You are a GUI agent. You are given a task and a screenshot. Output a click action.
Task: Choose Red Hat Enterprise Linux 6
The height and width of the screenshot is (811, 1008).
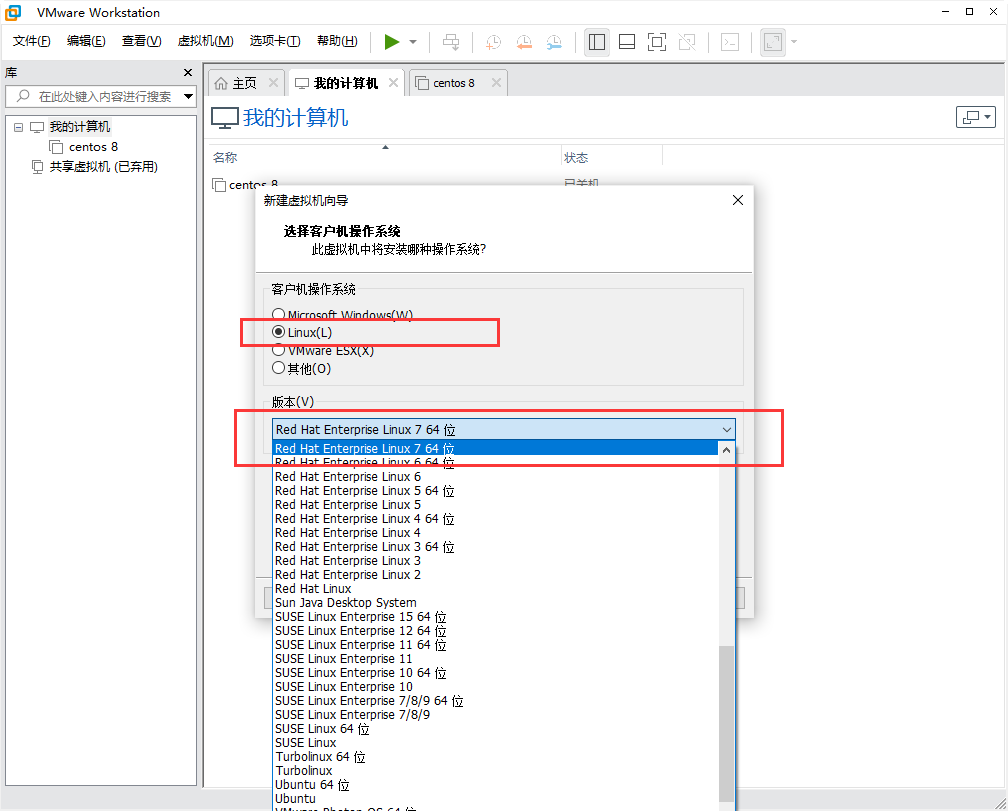click(495, 477)
